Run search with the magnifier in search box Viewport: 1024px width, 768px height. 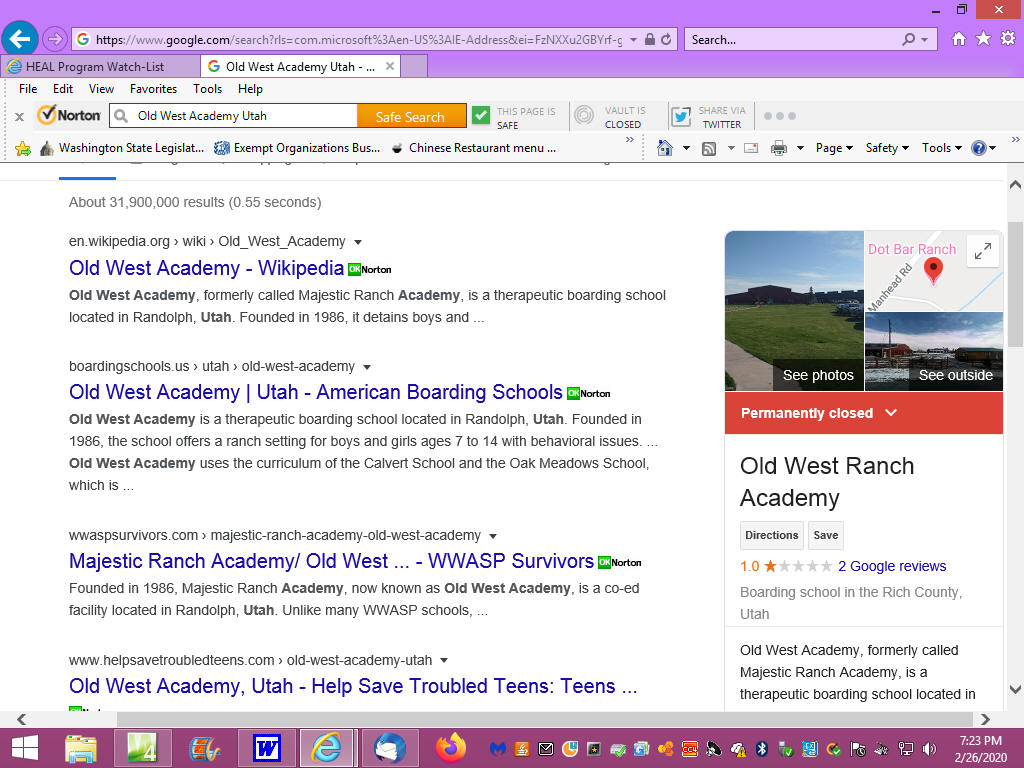point(908,39)
